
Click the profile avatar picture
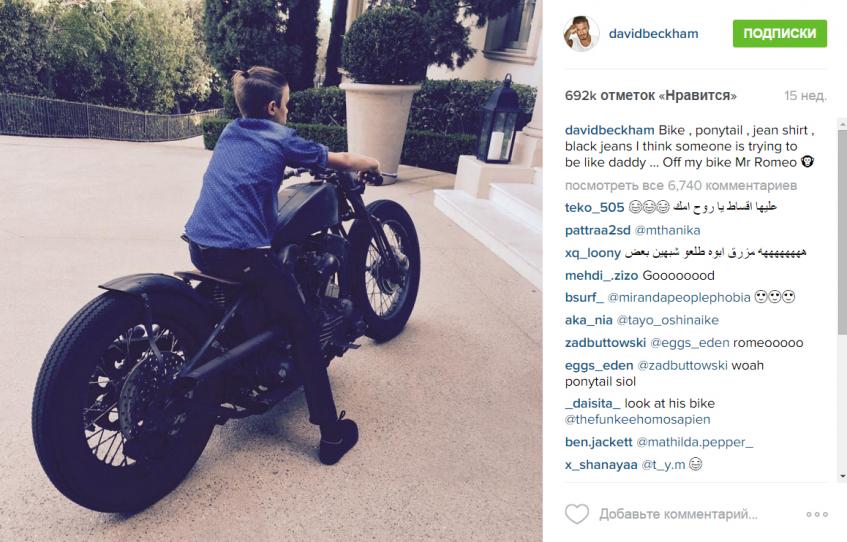pos(581,34)
